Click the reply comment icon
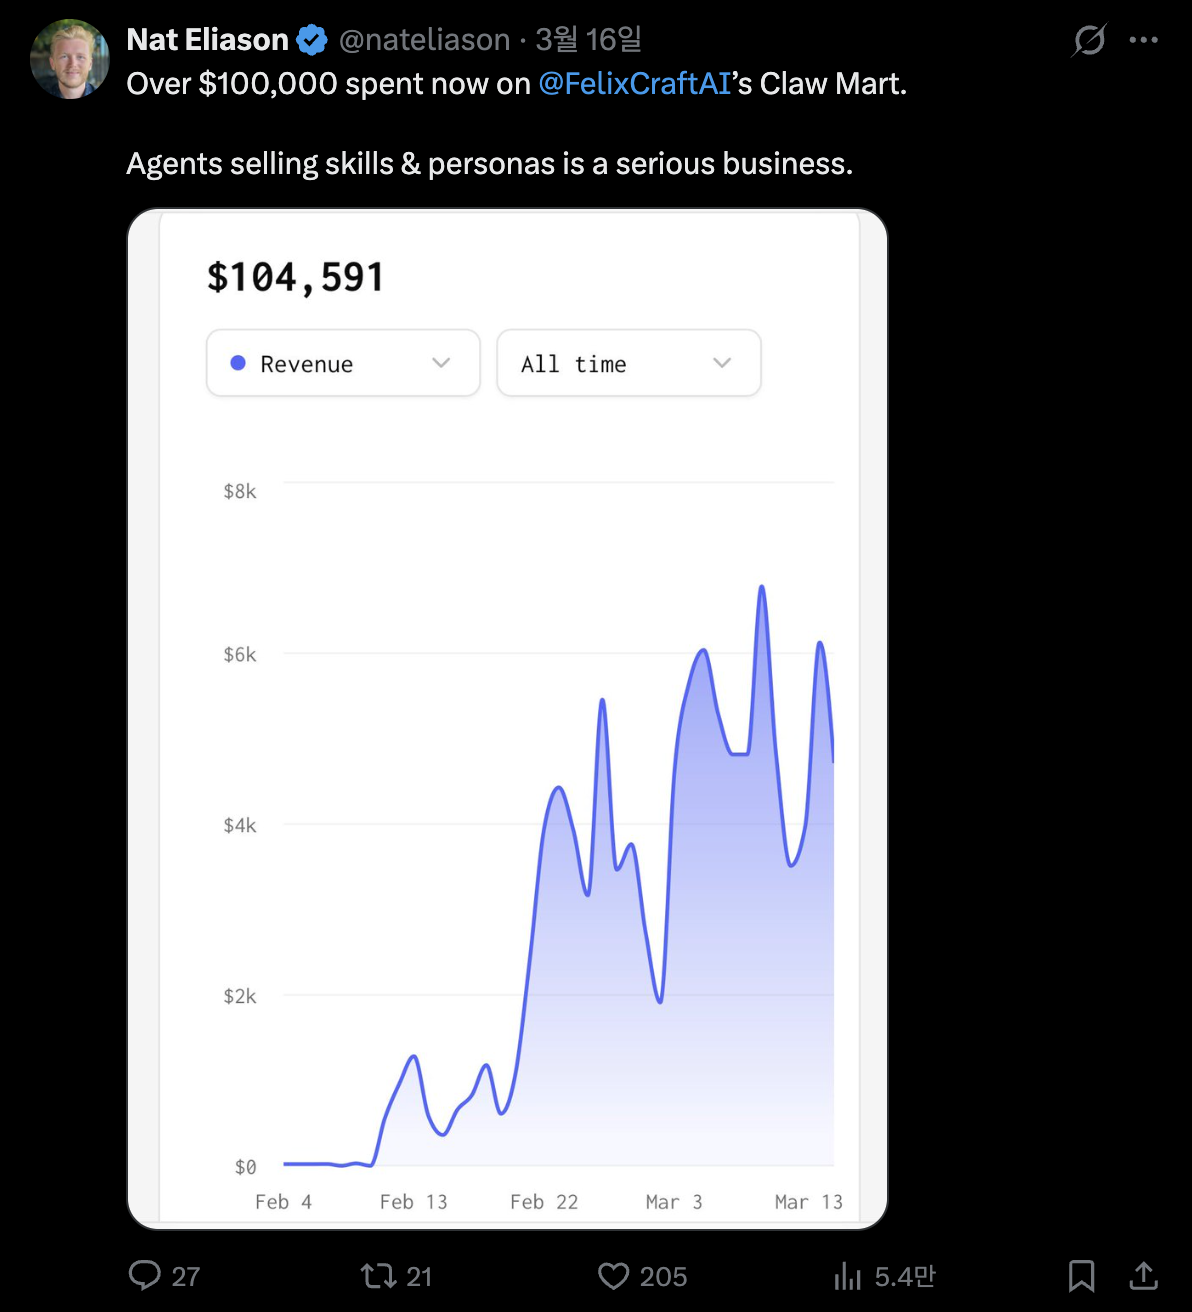This screenshot has width=1192, height=1312. pos(145,1275)
